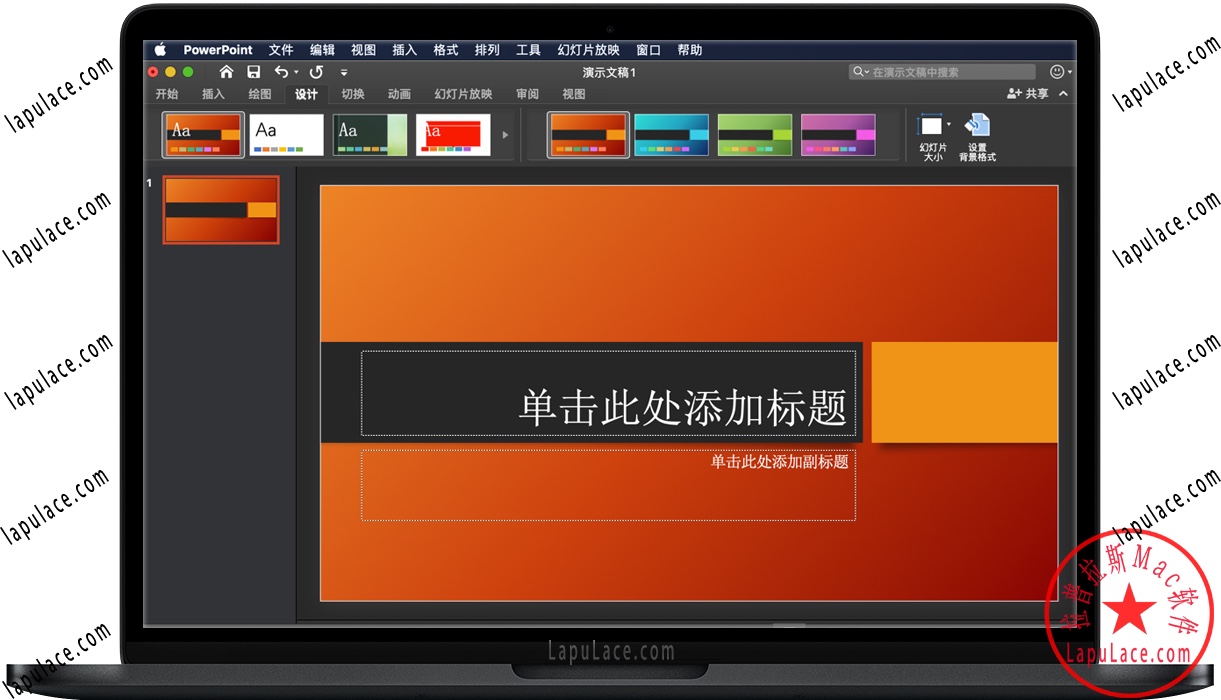Switch to the 切换 (Transitions) ribbon tab
Screen dimensions: 1221x700
[x=352, y=93]
